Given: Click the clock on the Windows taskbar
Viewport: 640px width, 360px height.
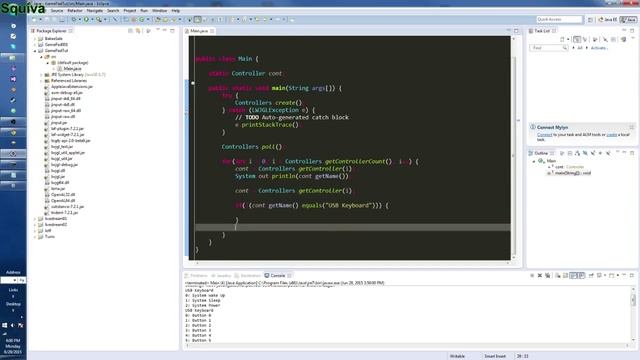Looking at the screenshot, I should pos(13,346).
